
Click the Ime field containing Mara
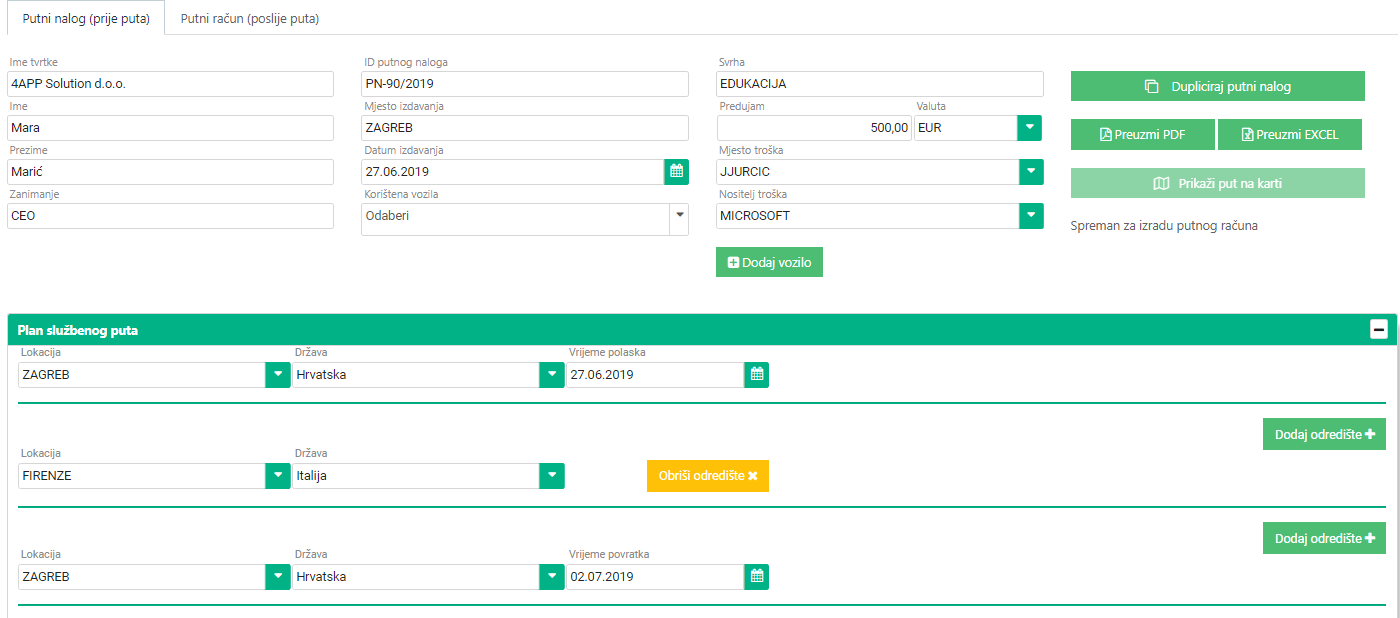[x=170, y=128]
